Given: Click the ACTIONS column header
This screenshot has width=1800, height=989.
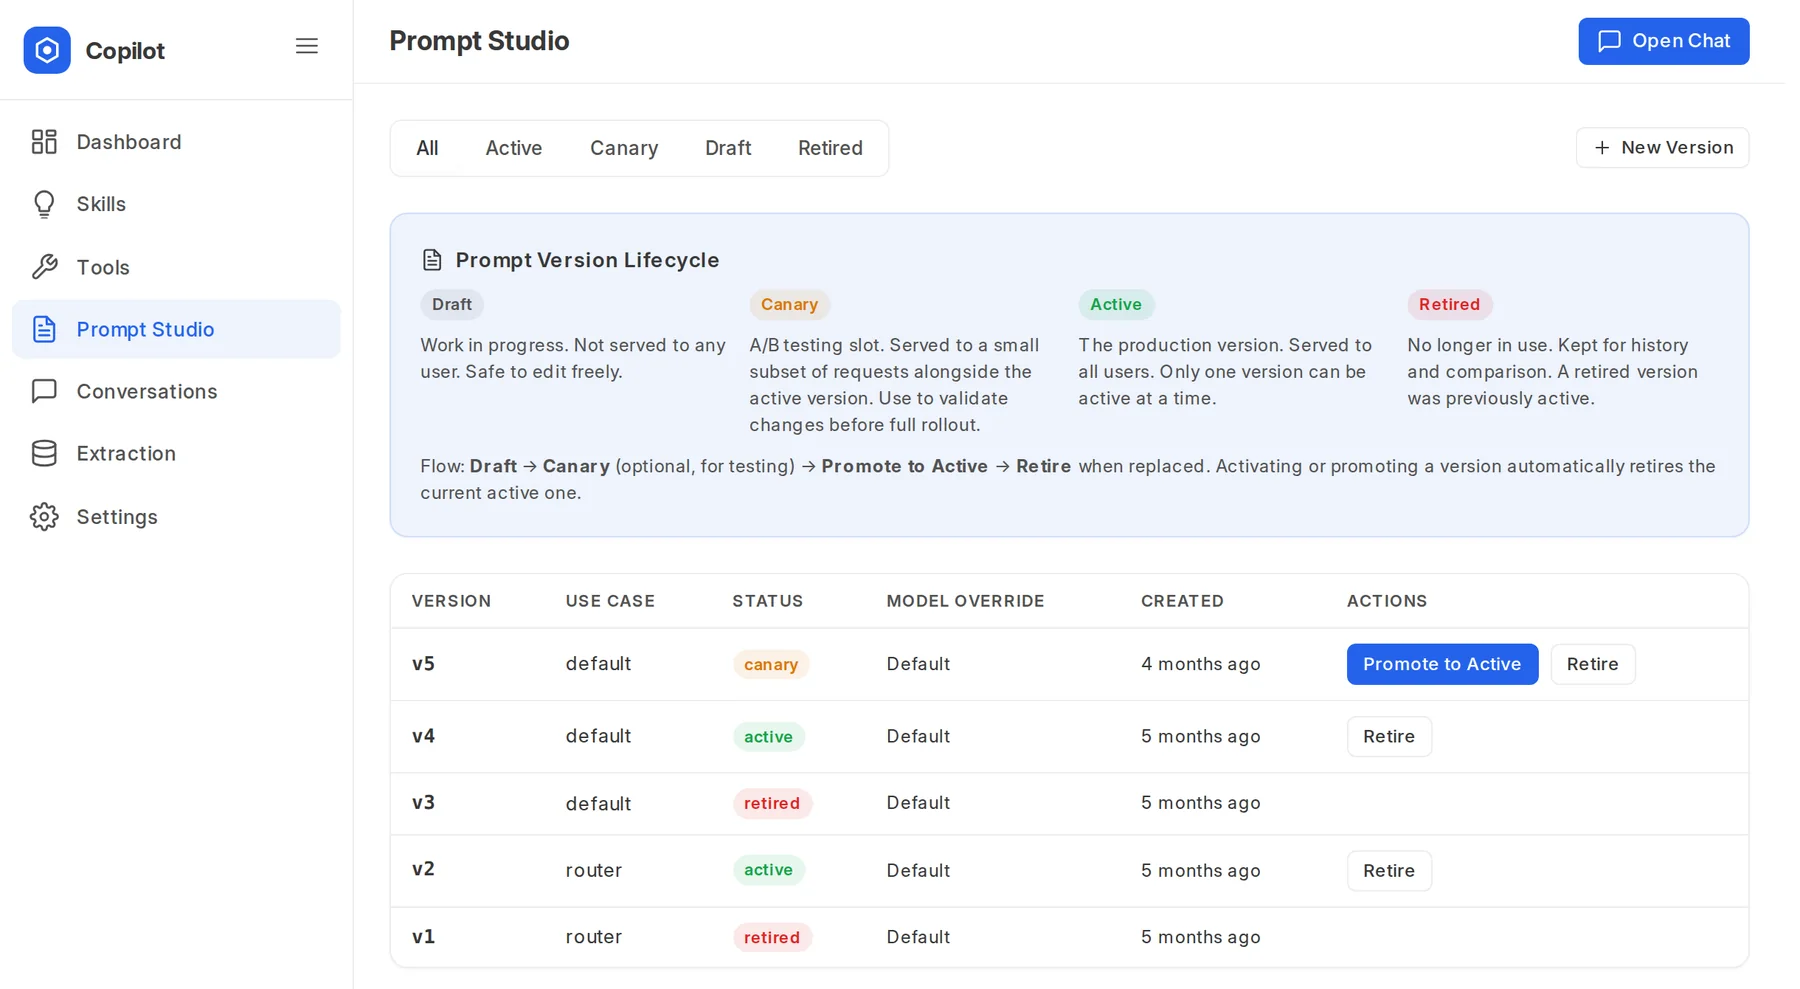Looking at the screenshot, I should [x=1387, y=601].
